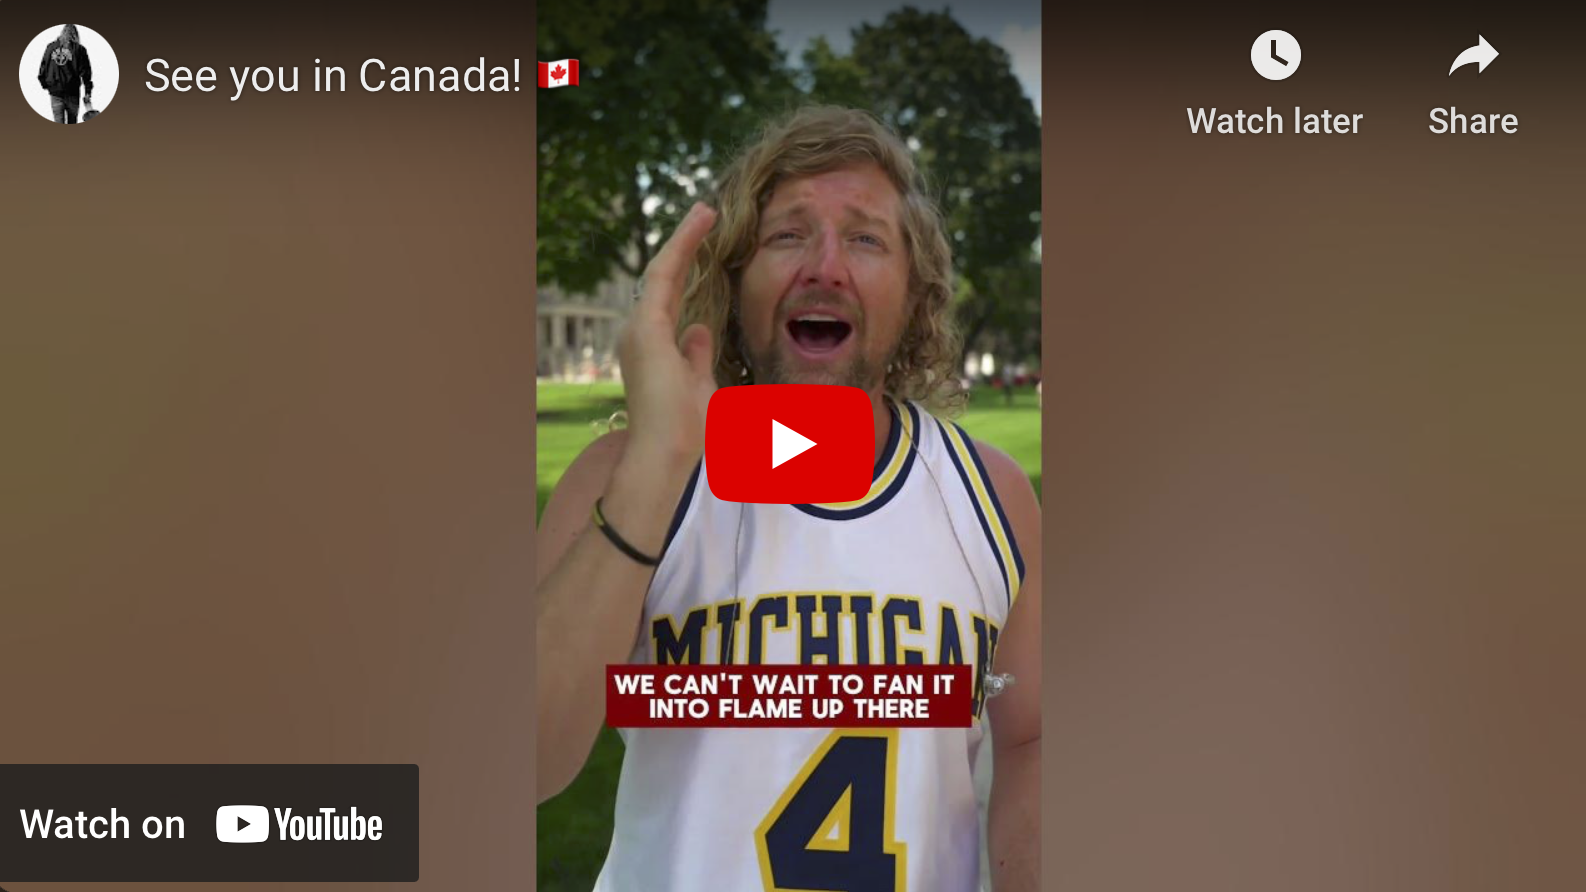Open the channel avatar profile picture

pyautogui.click(x=69, y=74)
